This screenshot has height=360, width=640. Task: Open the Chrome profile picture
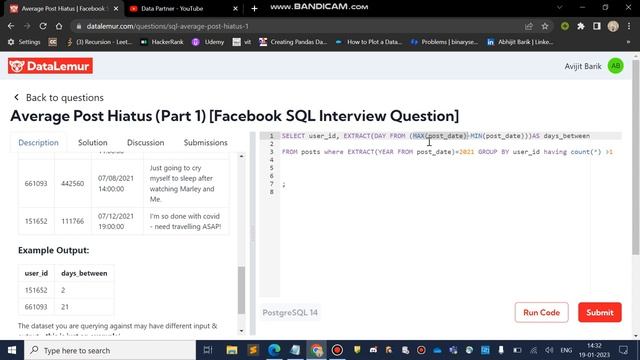tap(613, 26)
